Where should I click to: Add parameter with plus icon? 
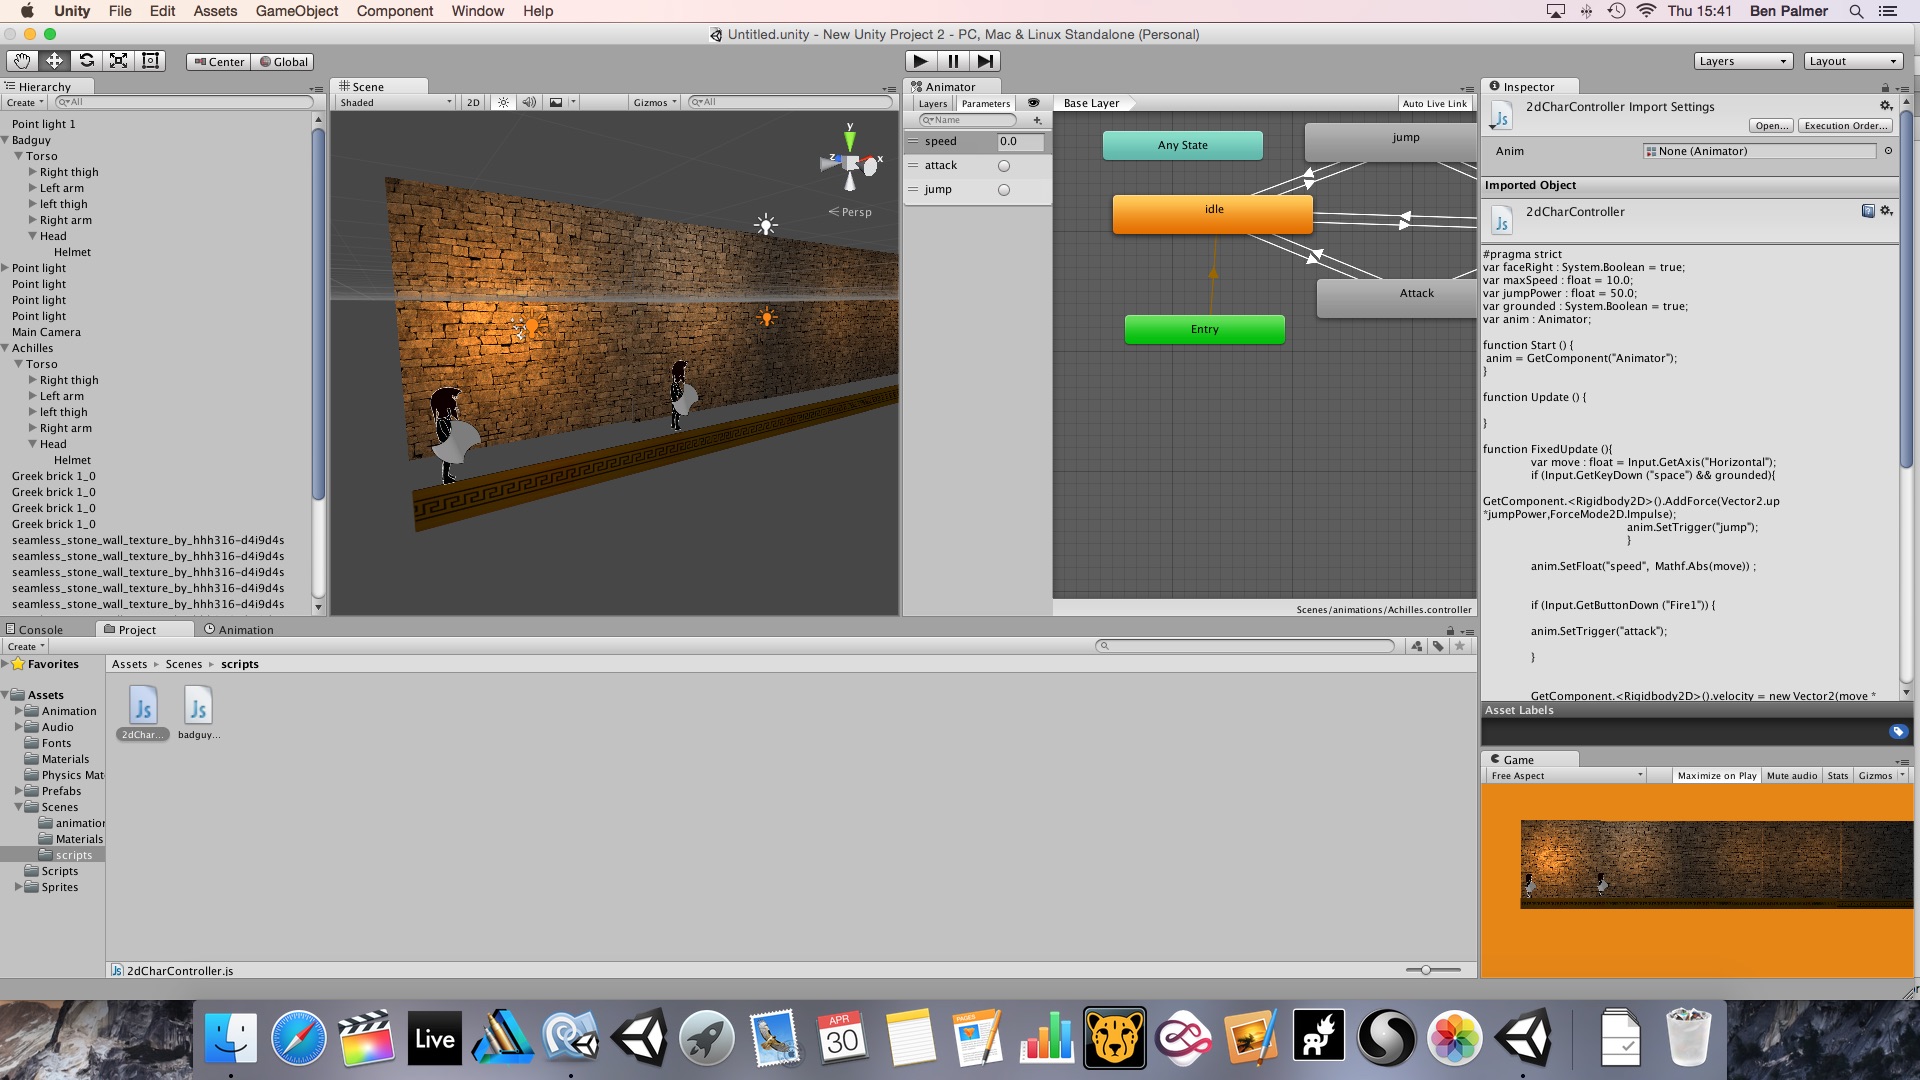pyautogui.click(x=1037, y=120)
